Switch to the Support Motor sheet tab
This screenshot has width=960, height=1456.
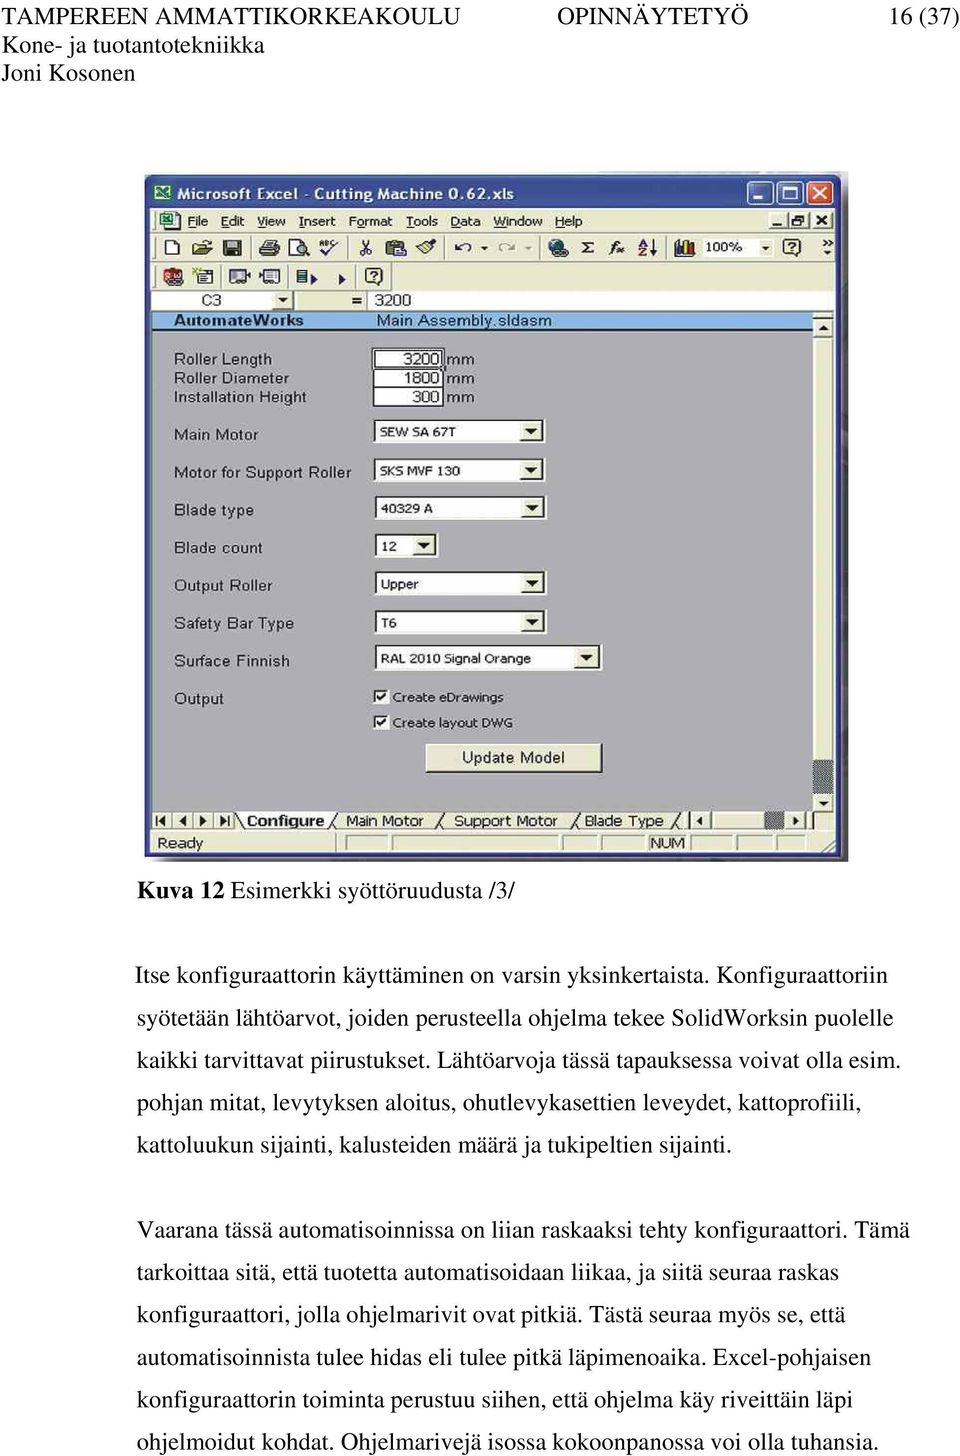(506, 821)
